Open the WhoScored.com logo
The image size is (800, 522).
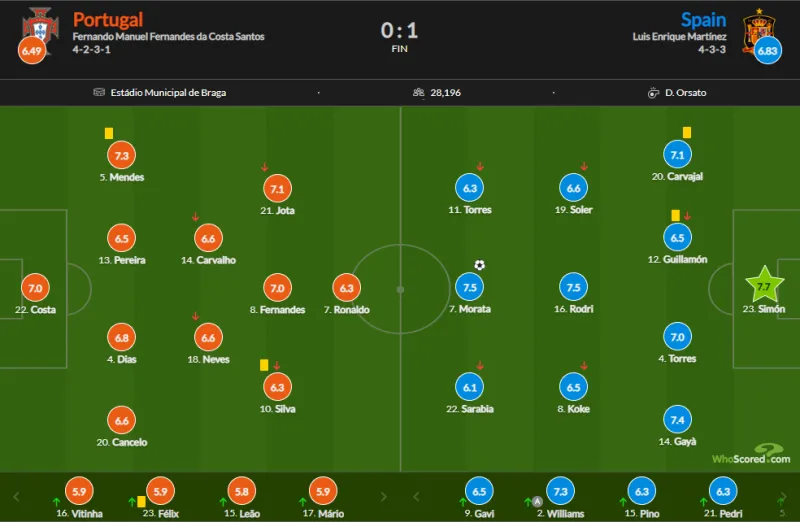pos(751,454)
